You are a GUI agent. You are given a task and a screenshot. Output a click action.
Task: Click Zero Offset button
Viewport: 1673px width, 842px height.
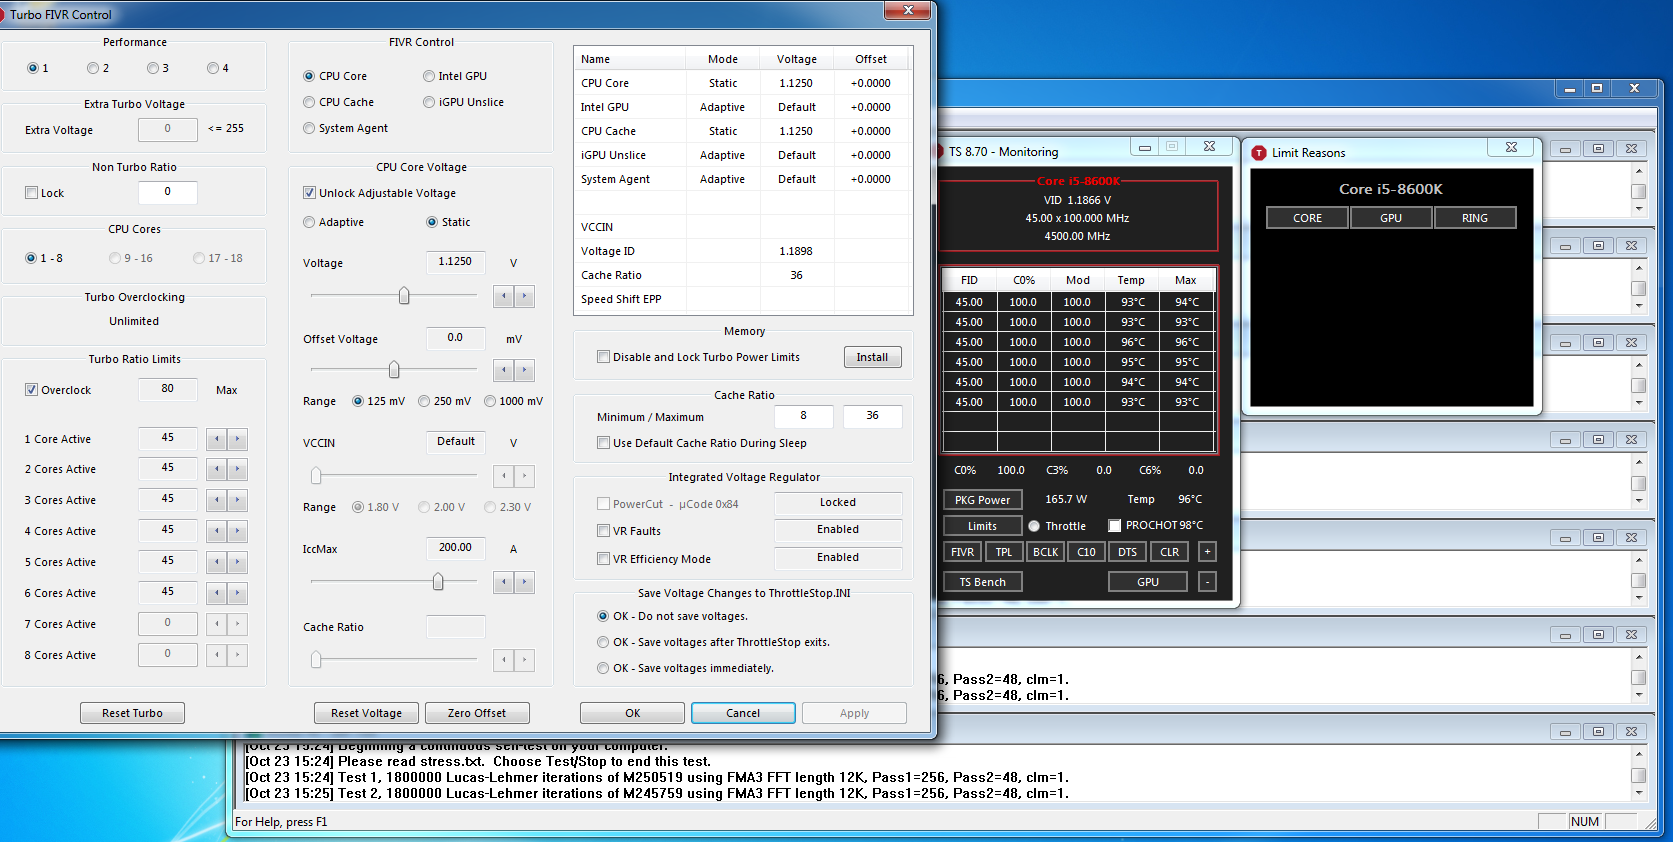click(x=477, y=713)
